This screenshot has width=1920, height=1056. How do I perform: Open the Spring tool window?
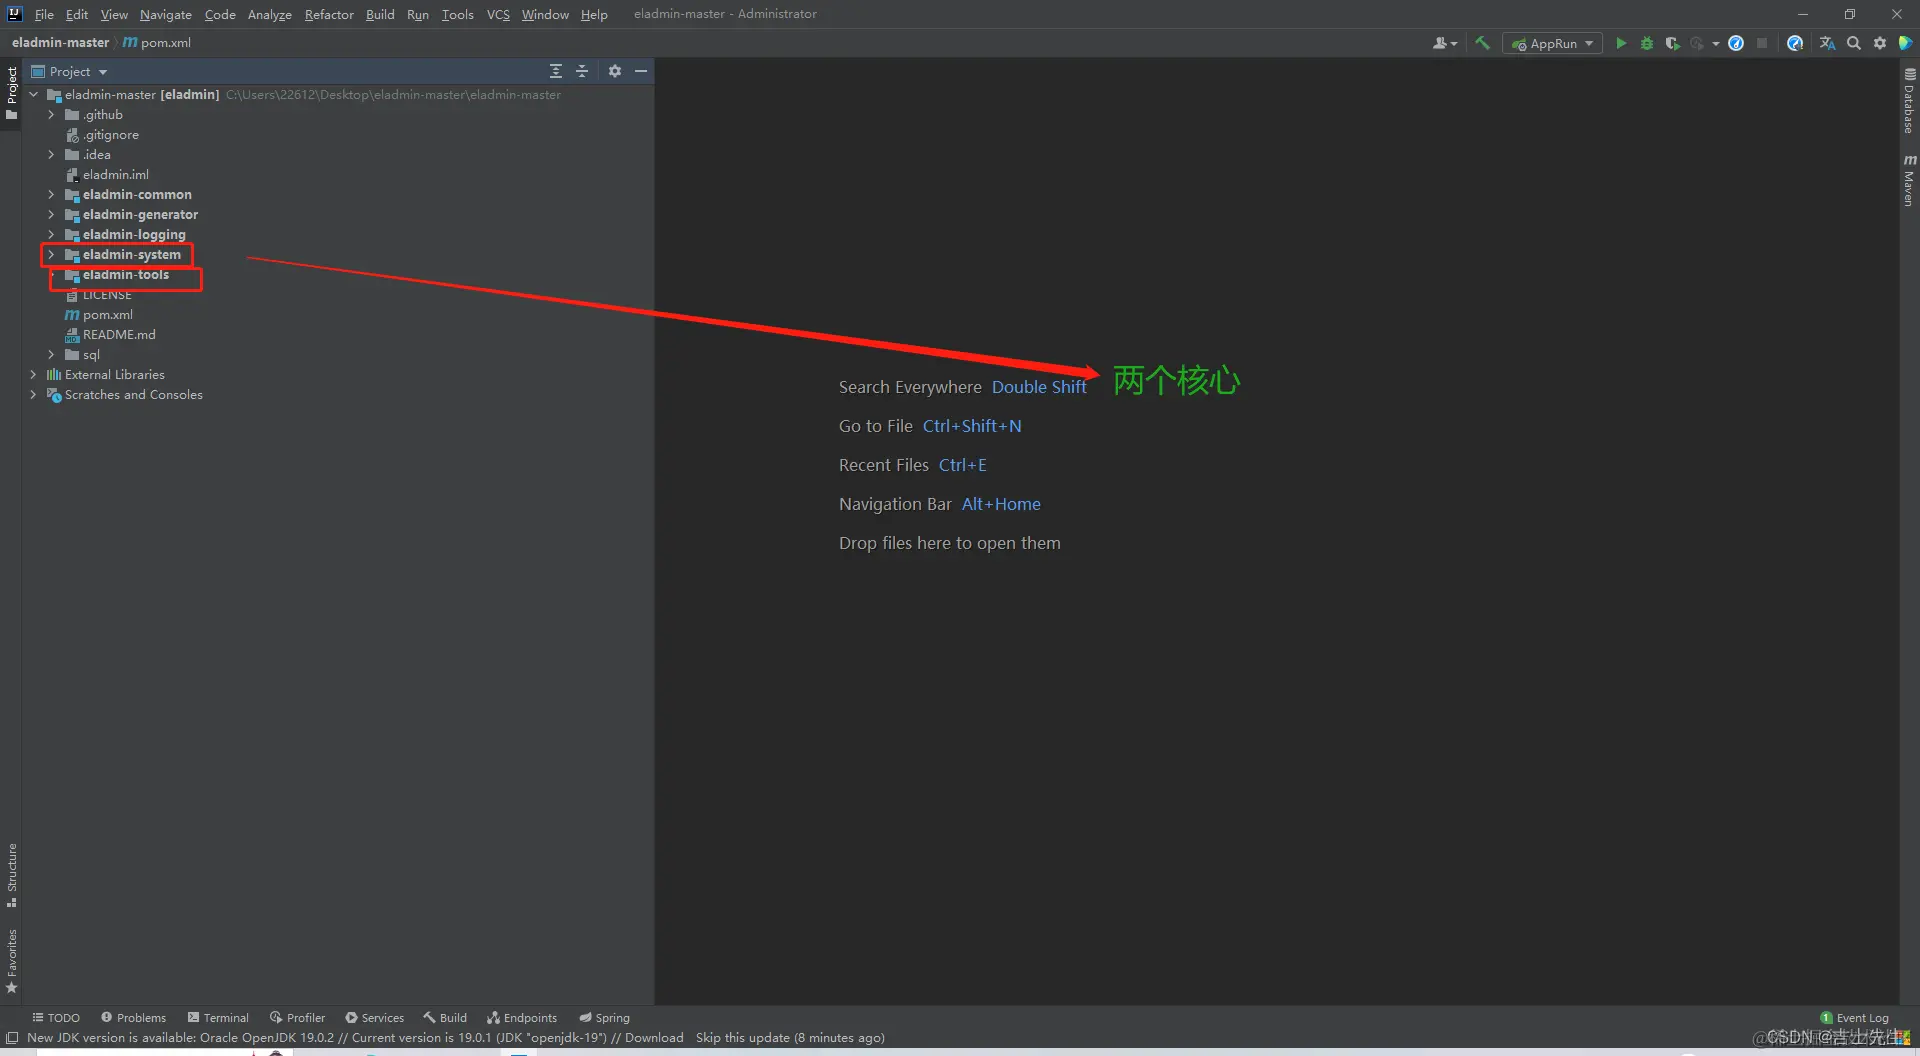coord(604,1017)
